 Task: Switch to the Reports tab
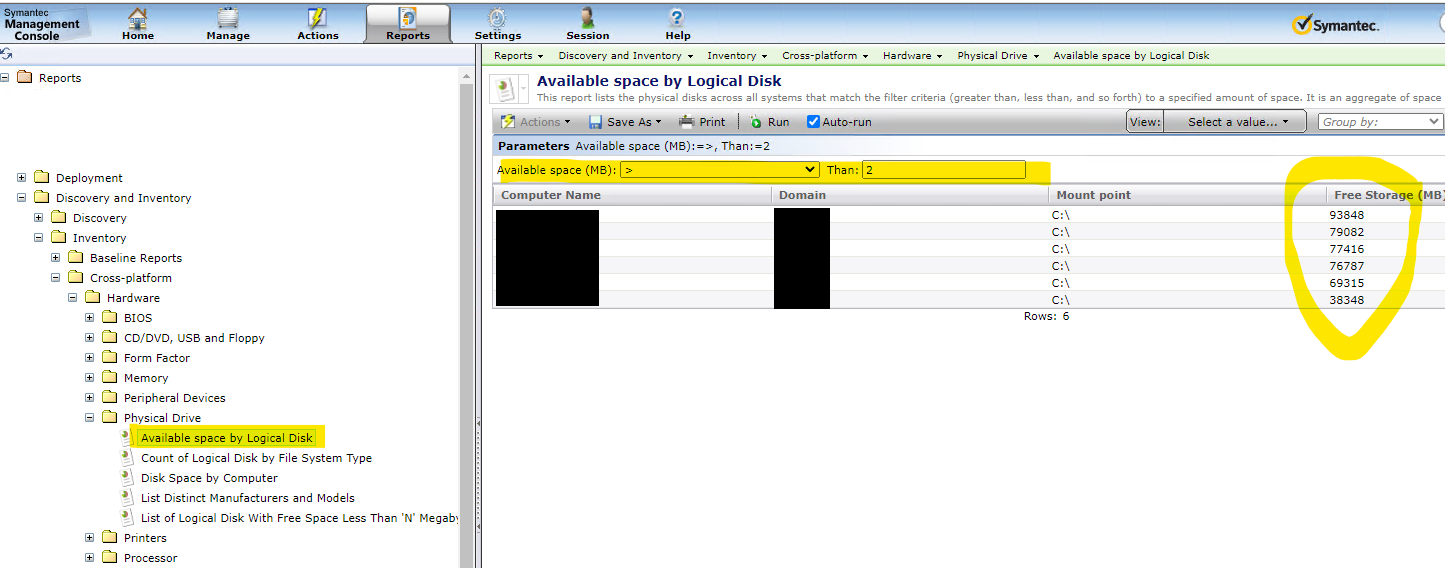408,24
